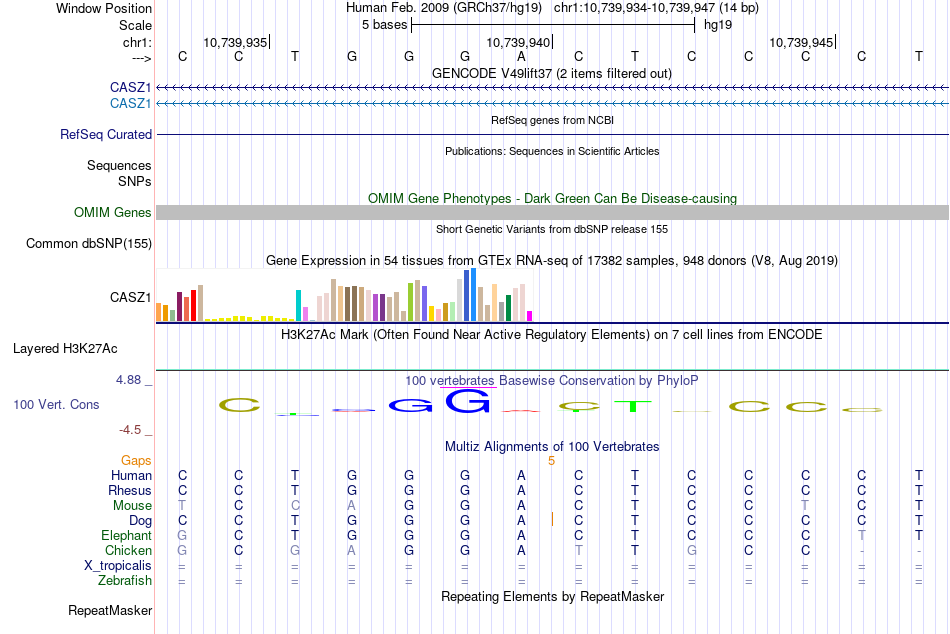This screenshot has width=950, height=634.
Task: Click the Scale label
Action: (136, 25)
